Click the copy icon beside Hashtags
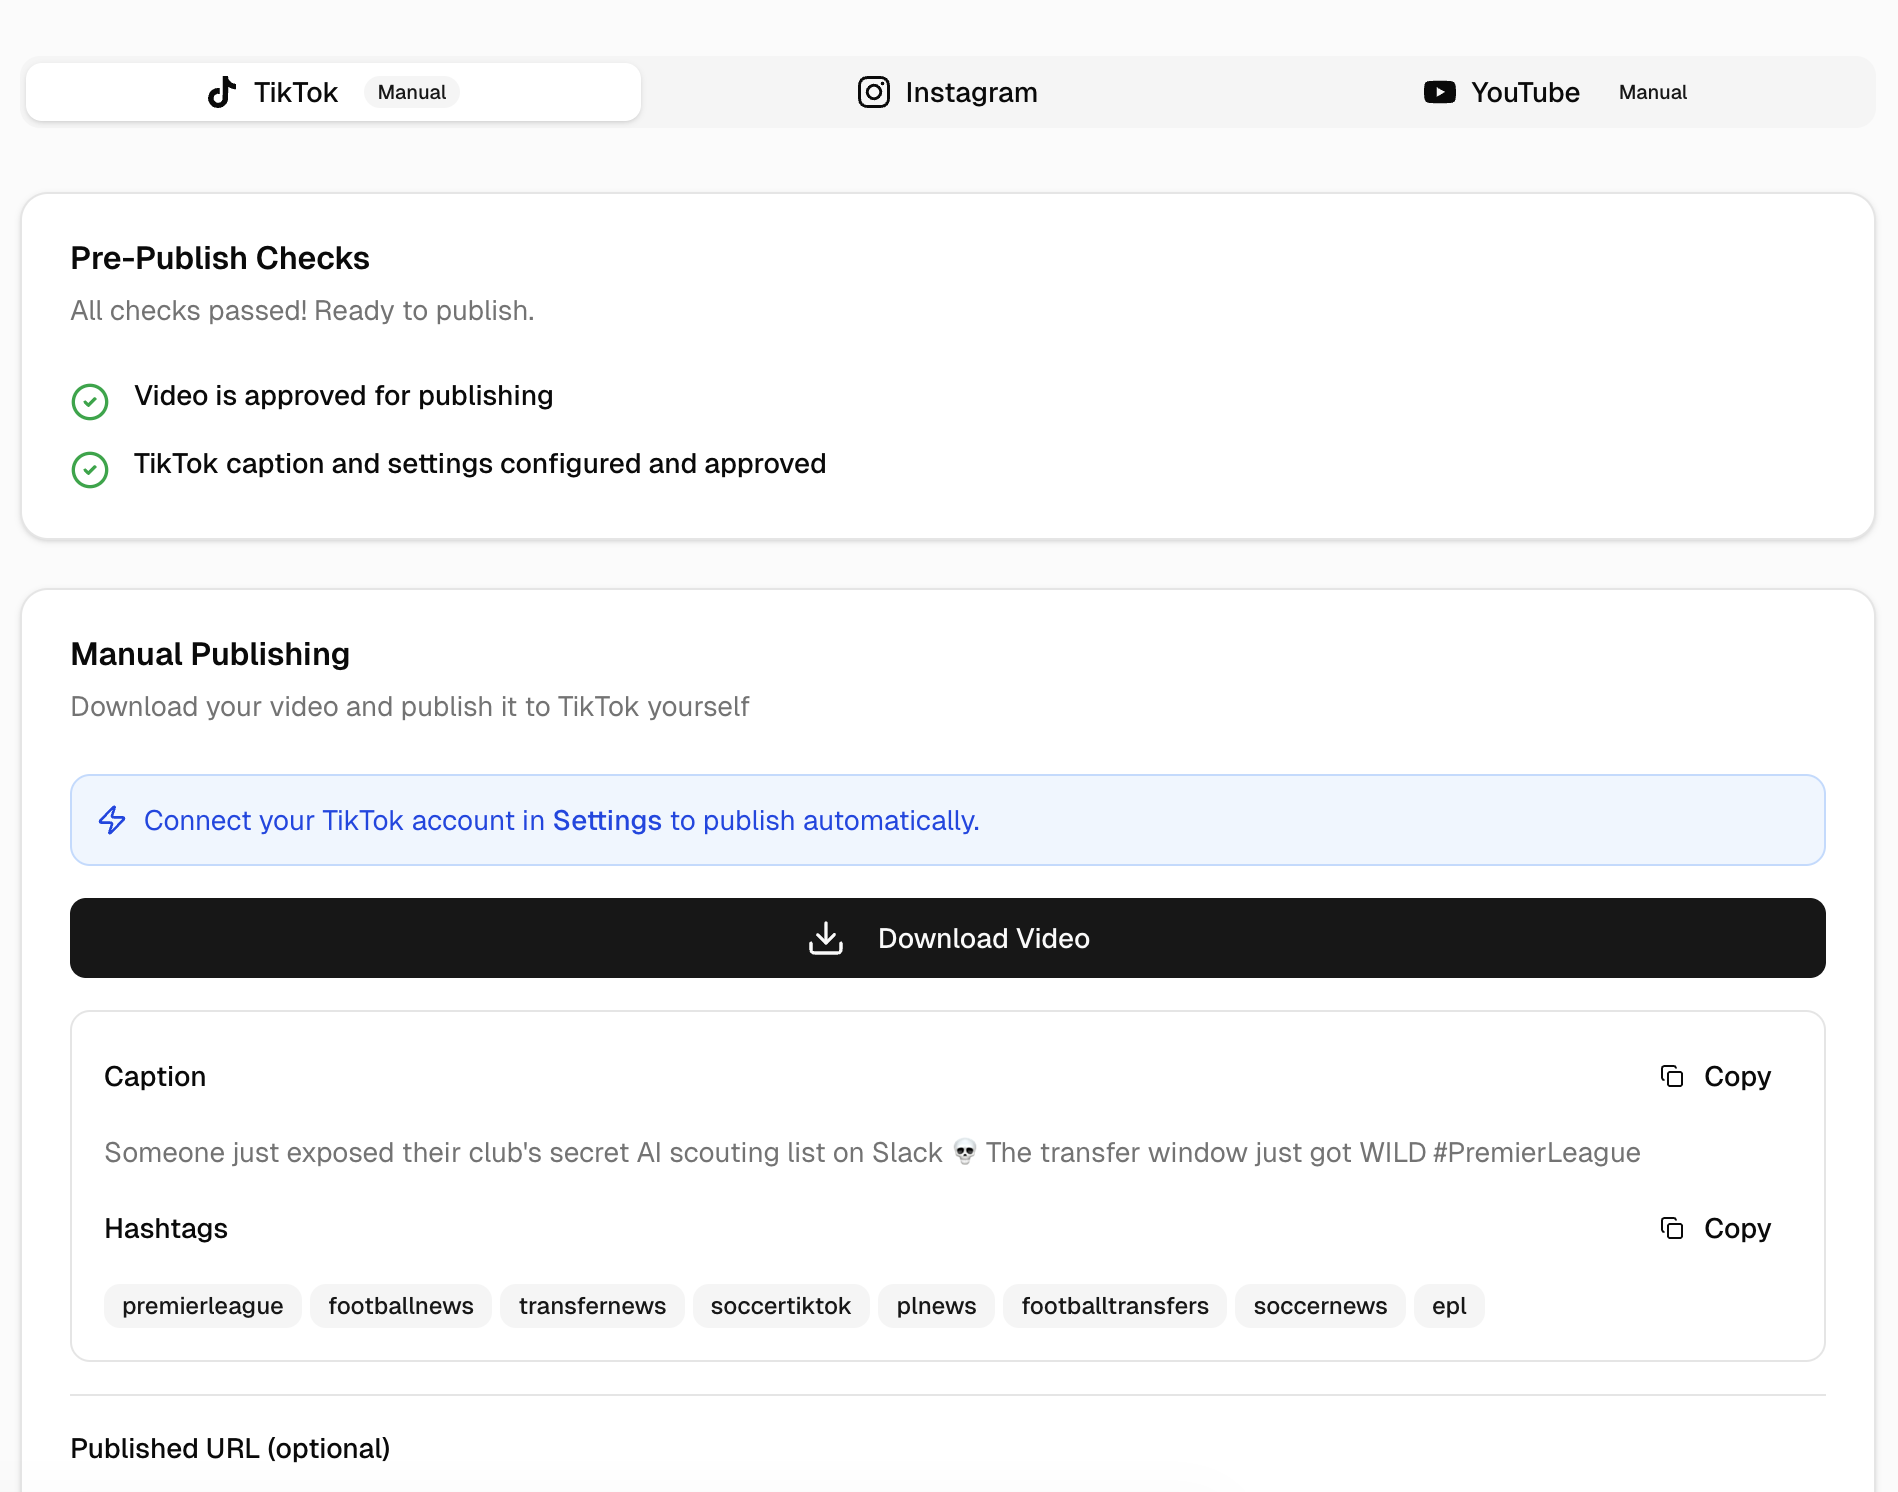Viewport: 1898px width, 1492px height. point(1672,1228)
